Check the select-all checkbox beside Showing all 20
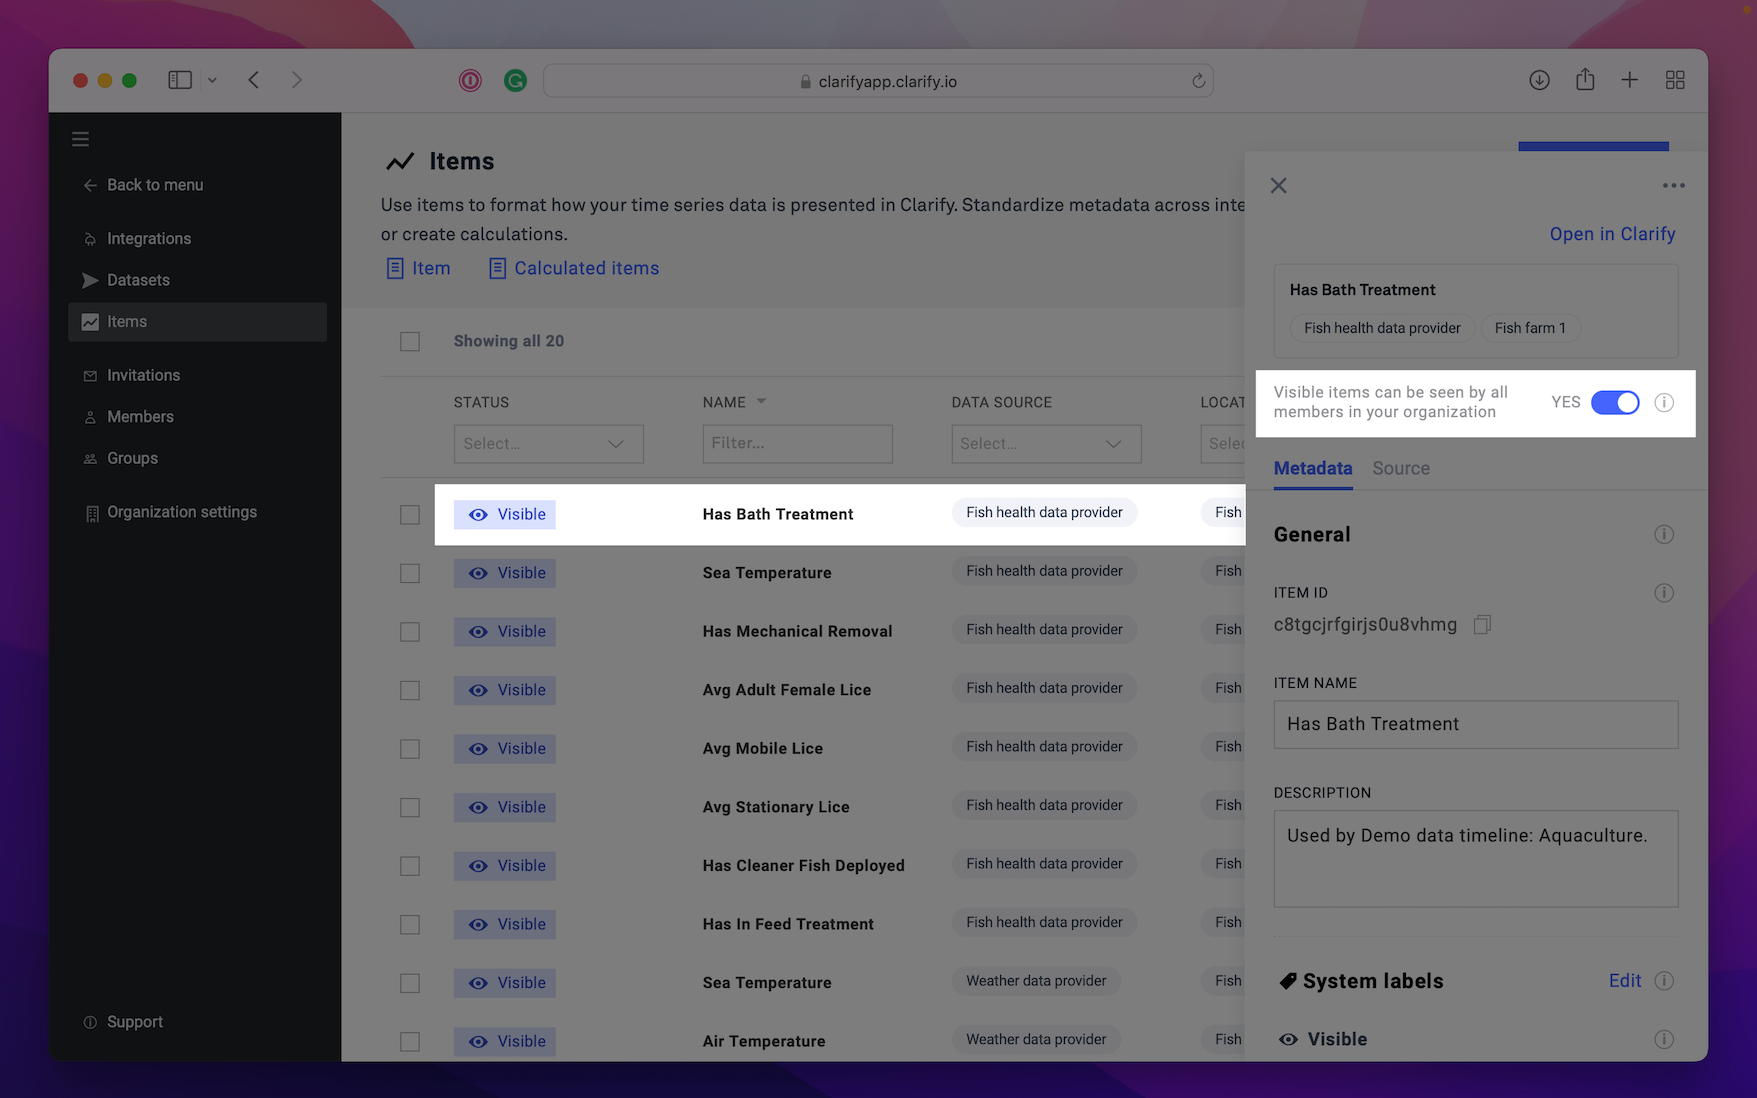Image resolution: width=1757 pixels, height=1098 pixels. tap(410, 342)
